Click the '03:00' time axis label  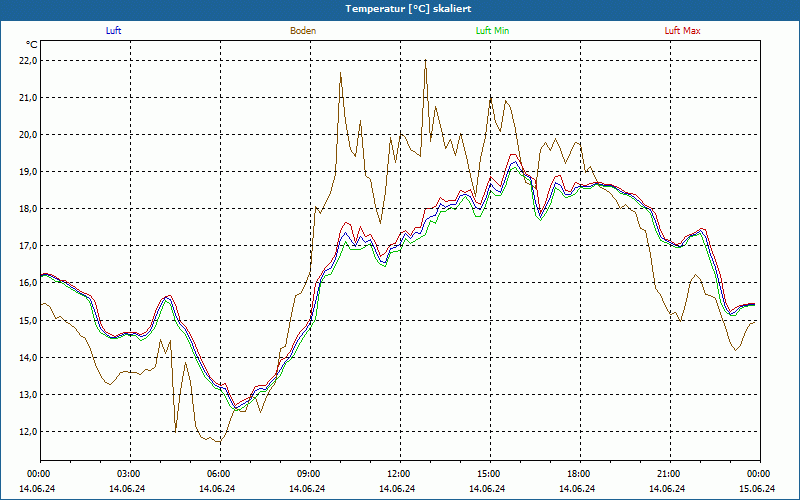131,474
